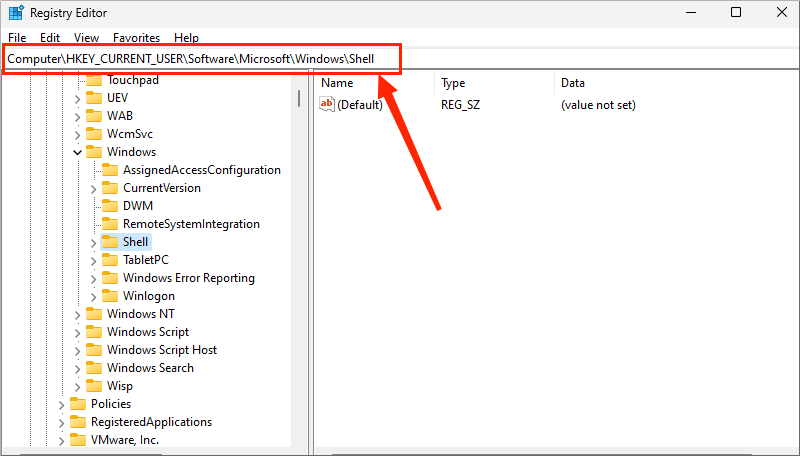
Task: Expand the WcmSvc key
Action: (77, 135)
